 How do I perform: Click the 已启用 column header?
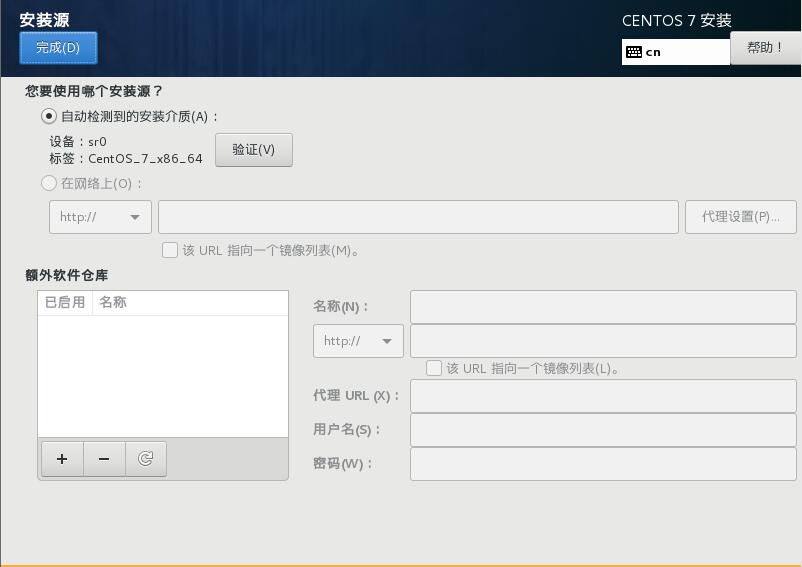point(65,303)
